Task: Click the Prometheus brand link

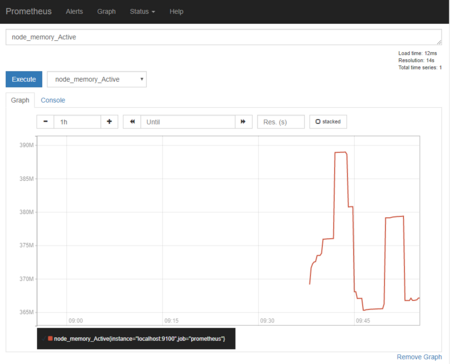Action: [29, 11]
